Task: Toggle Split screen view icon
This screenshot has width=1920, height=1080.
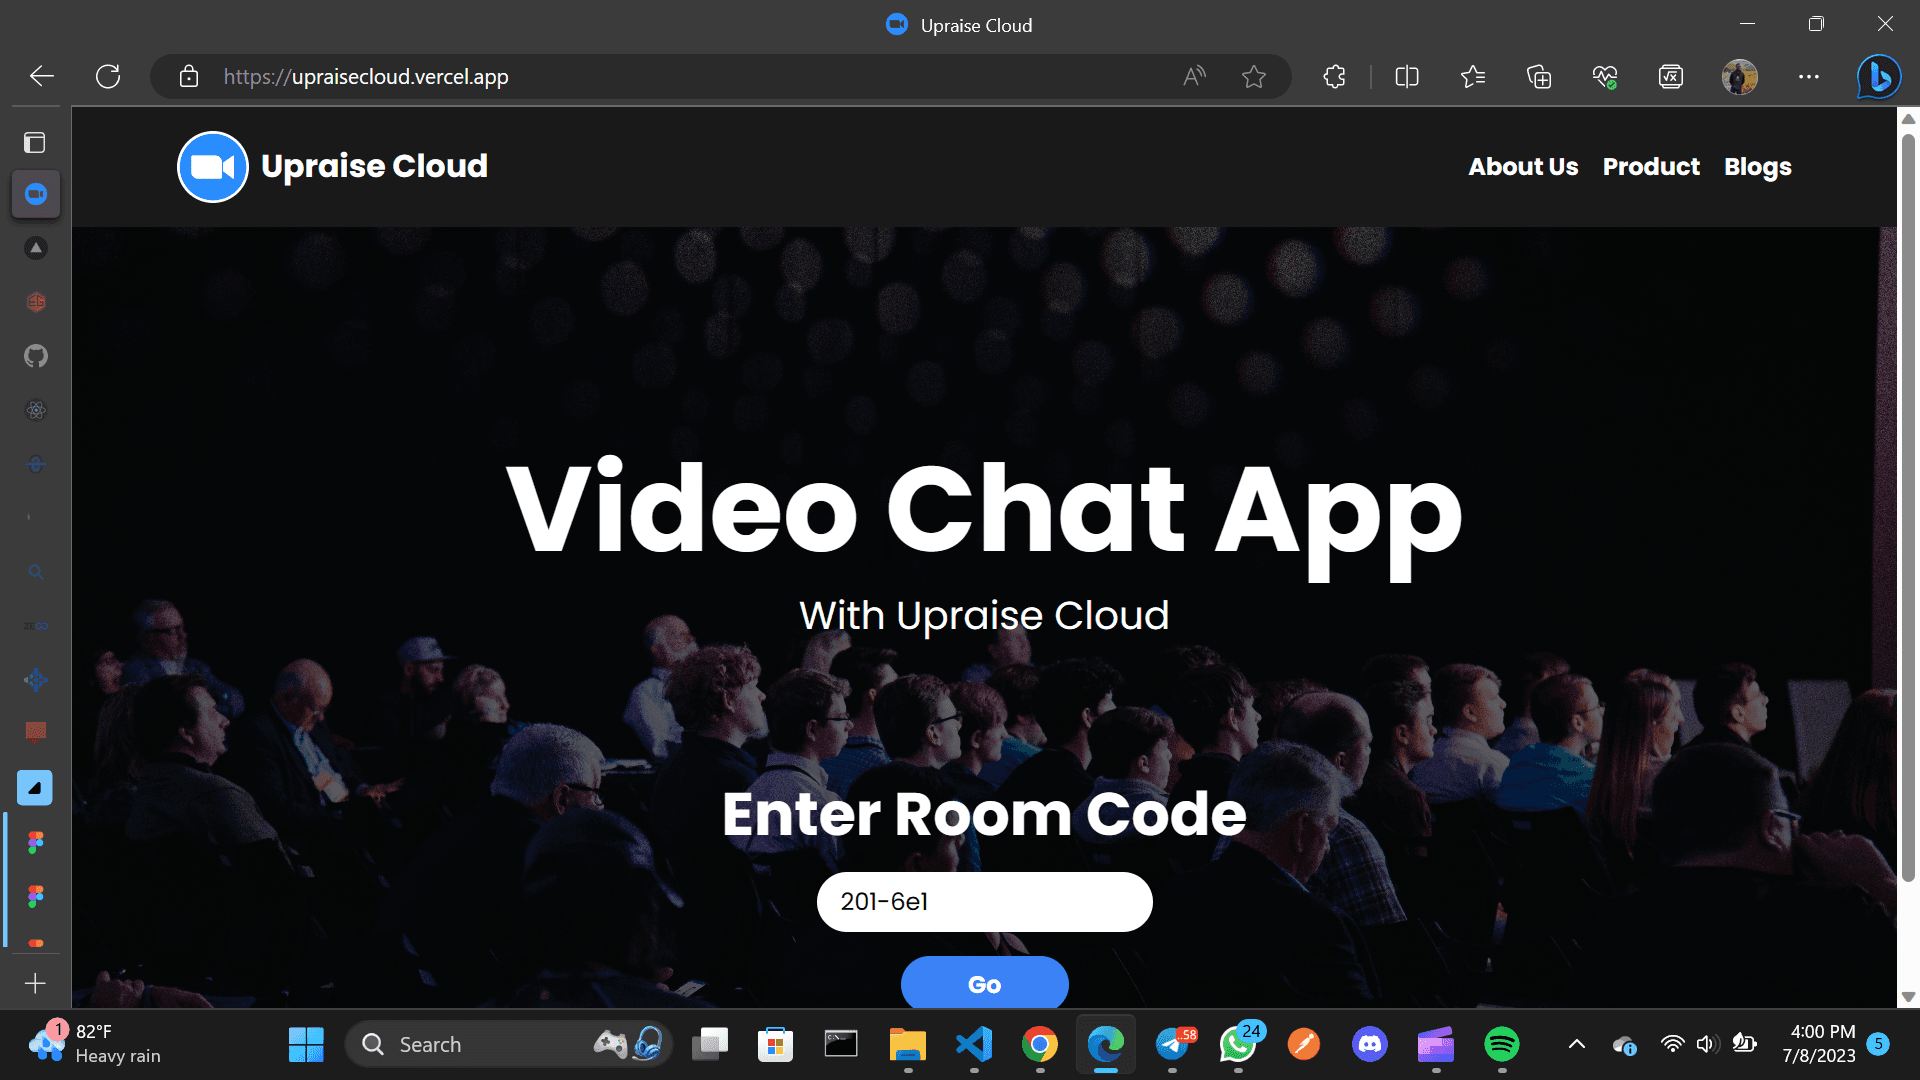Action: (x=1406, y=76)
